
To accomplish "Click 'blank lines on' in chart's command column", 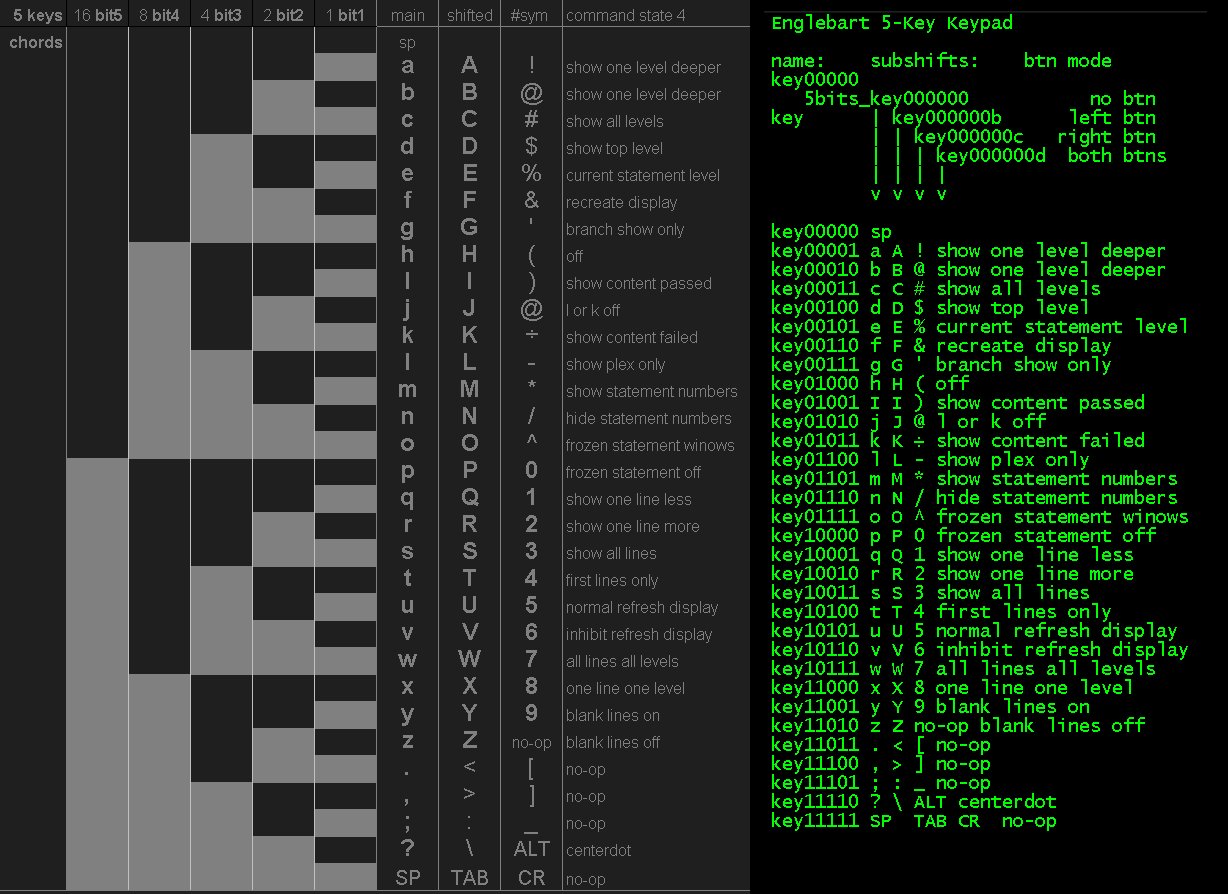I will pyautogui.click(x=613, y=715).
